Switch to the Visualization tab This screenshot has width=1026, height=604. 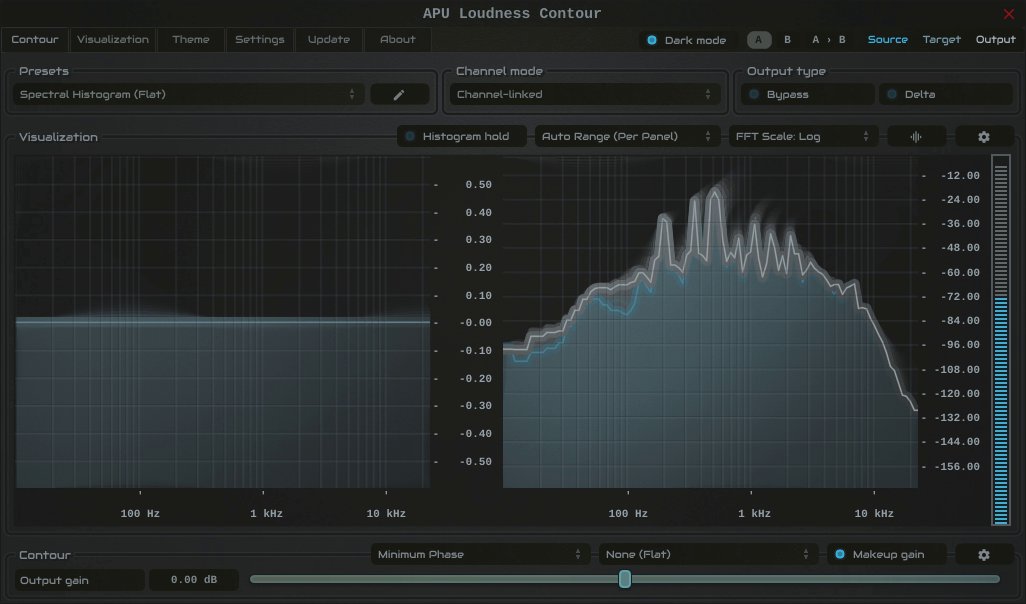[x=113, y=39]
